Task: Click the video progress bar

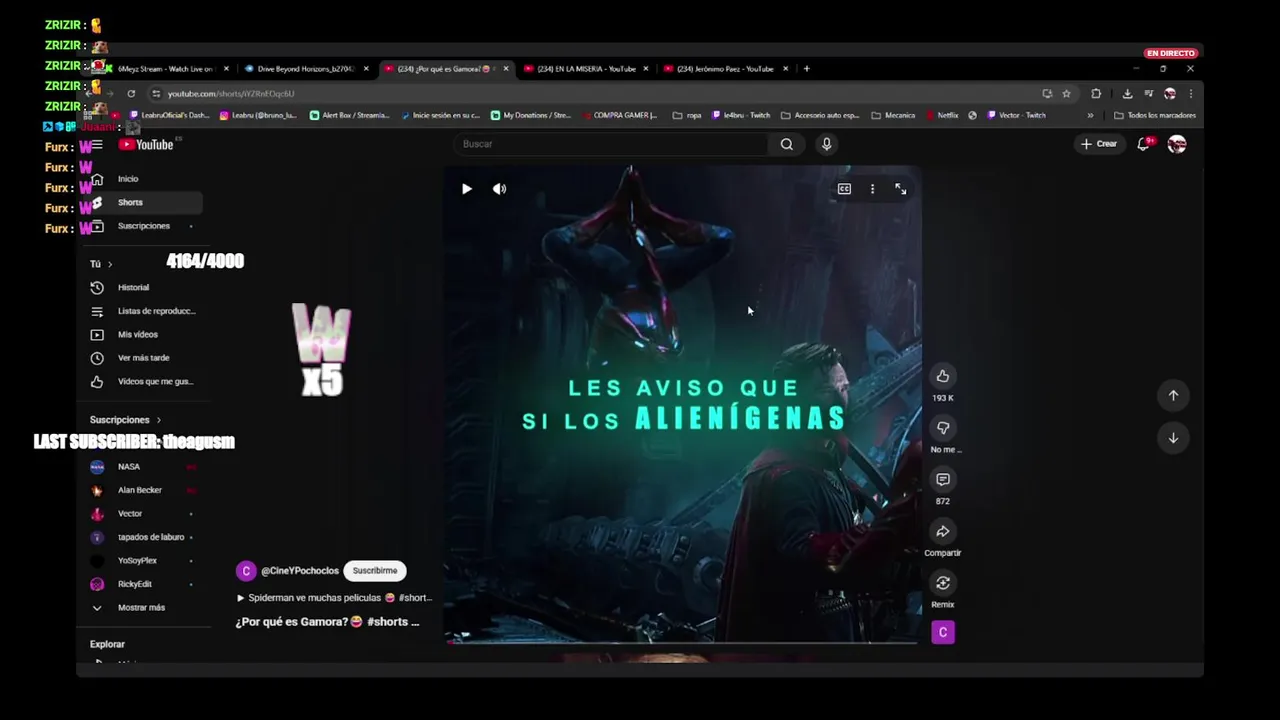Action: [x=683, y=642]
